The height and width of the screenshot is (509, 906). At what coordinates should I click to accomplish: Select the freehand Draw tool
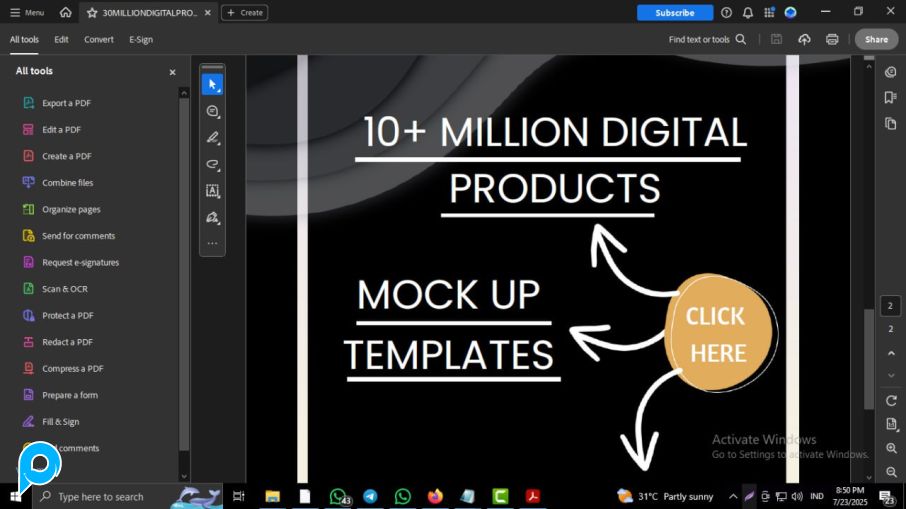coord(212,164)
